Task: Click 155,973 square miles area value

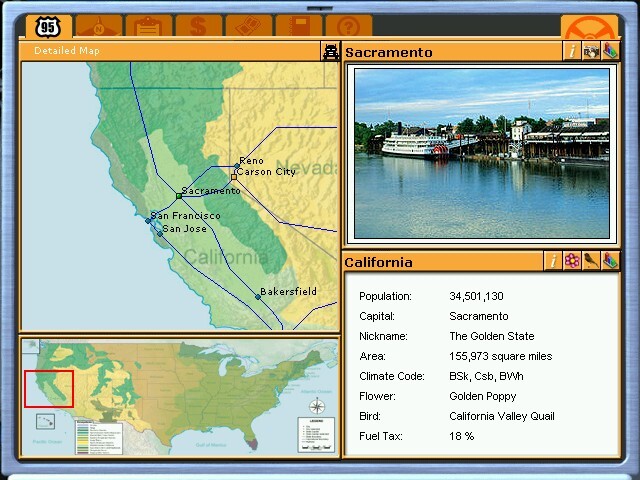Action: [501, 356]
